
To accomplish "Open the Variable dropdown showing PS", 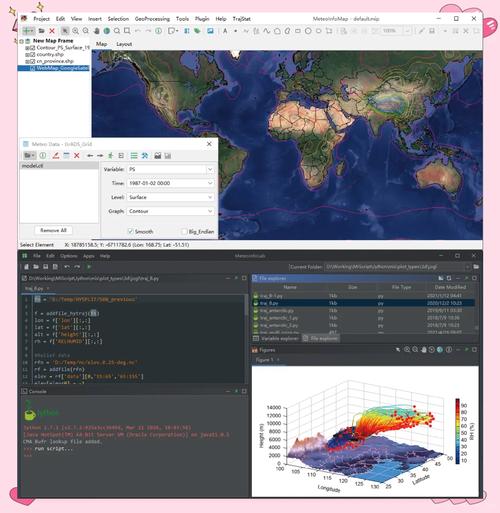I will [170, 169].
